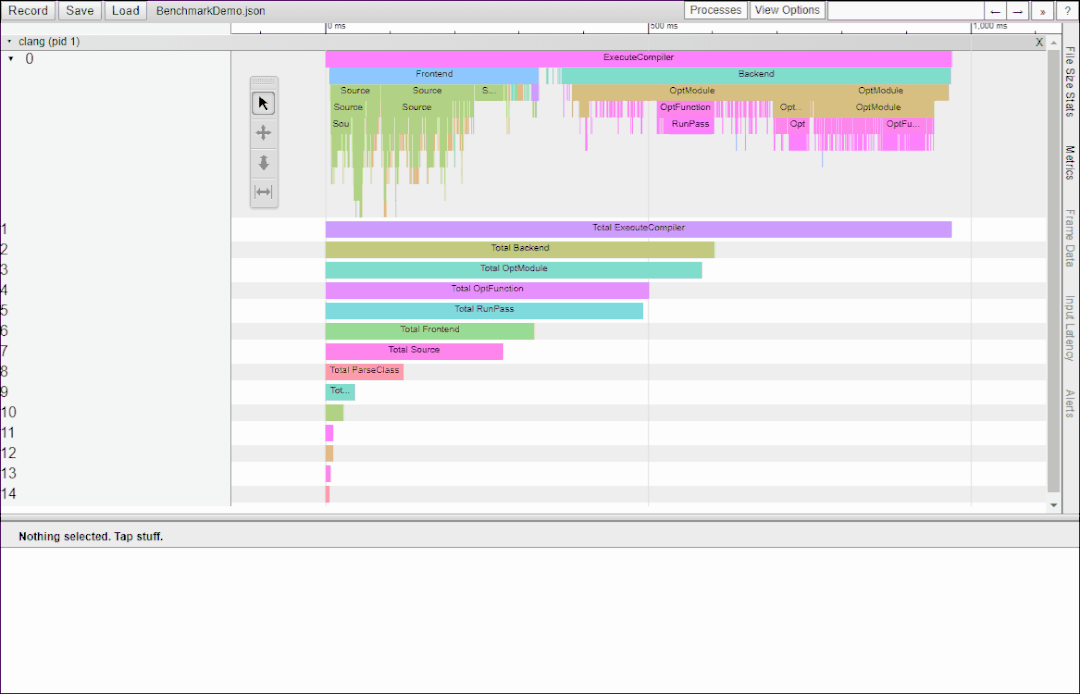
Task: Select the timing measurement tool
Action: [x=264, y=192]
